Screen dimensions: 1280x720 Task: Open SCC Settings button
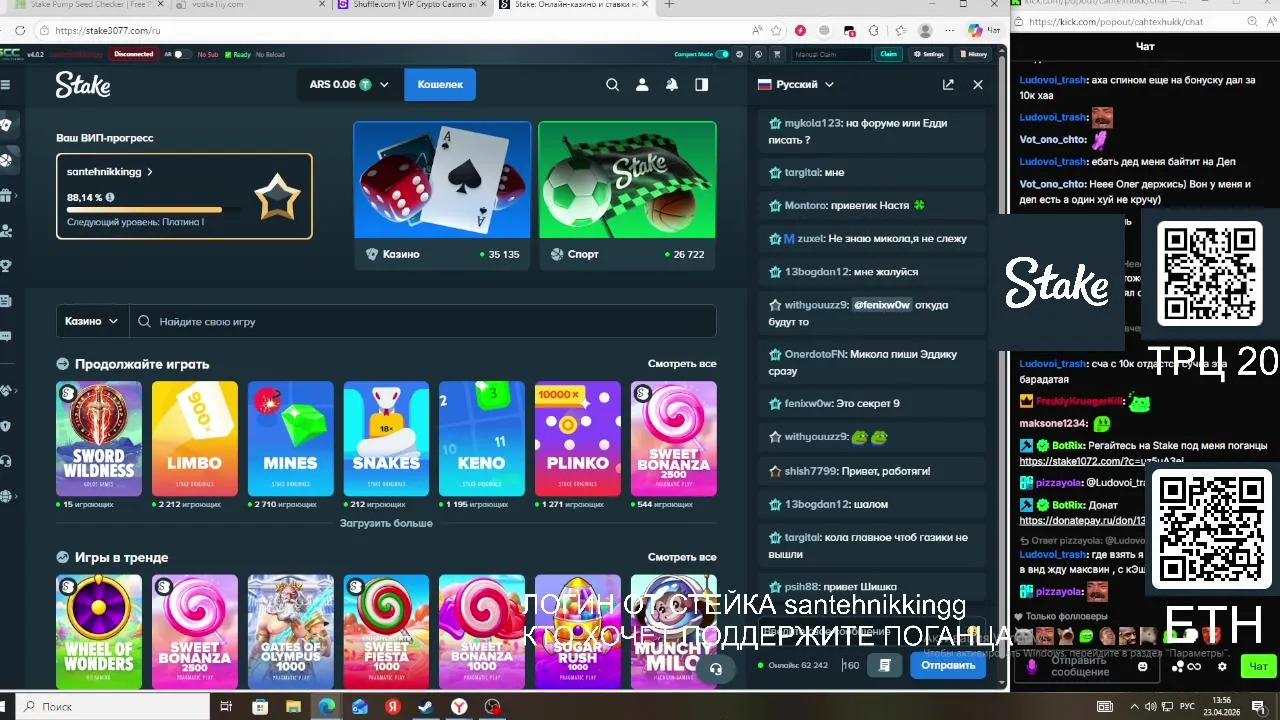coord(928,54)
